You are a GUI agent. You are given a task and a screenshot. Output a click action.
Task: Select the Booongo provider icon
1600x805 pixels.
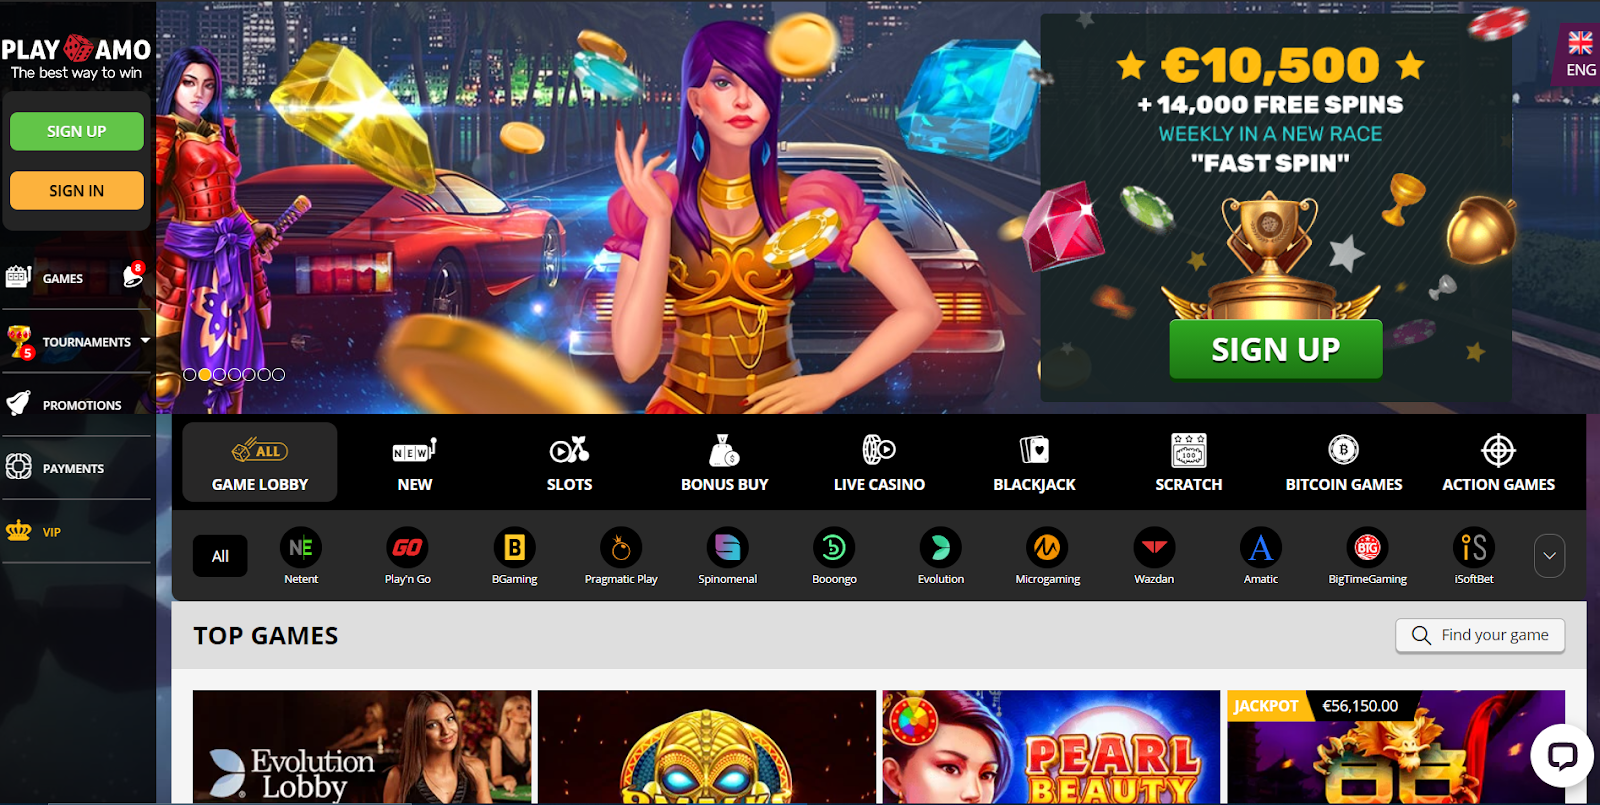(834, 547)
